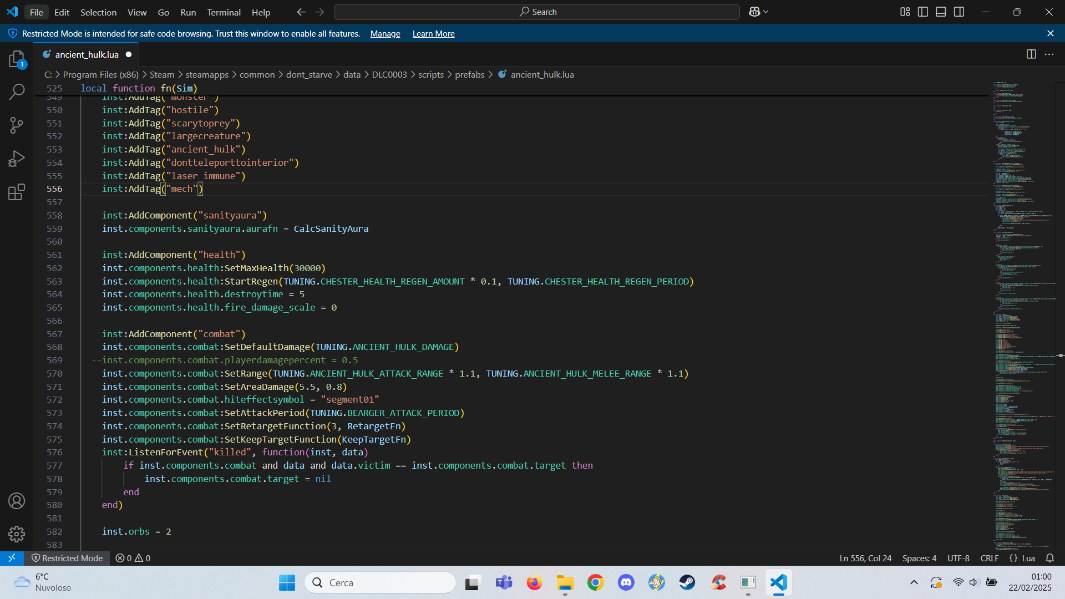Screen dimensions: 1065x599
Task: Click the Accounts icon in activity bar
Action: [x=16, y=501]
